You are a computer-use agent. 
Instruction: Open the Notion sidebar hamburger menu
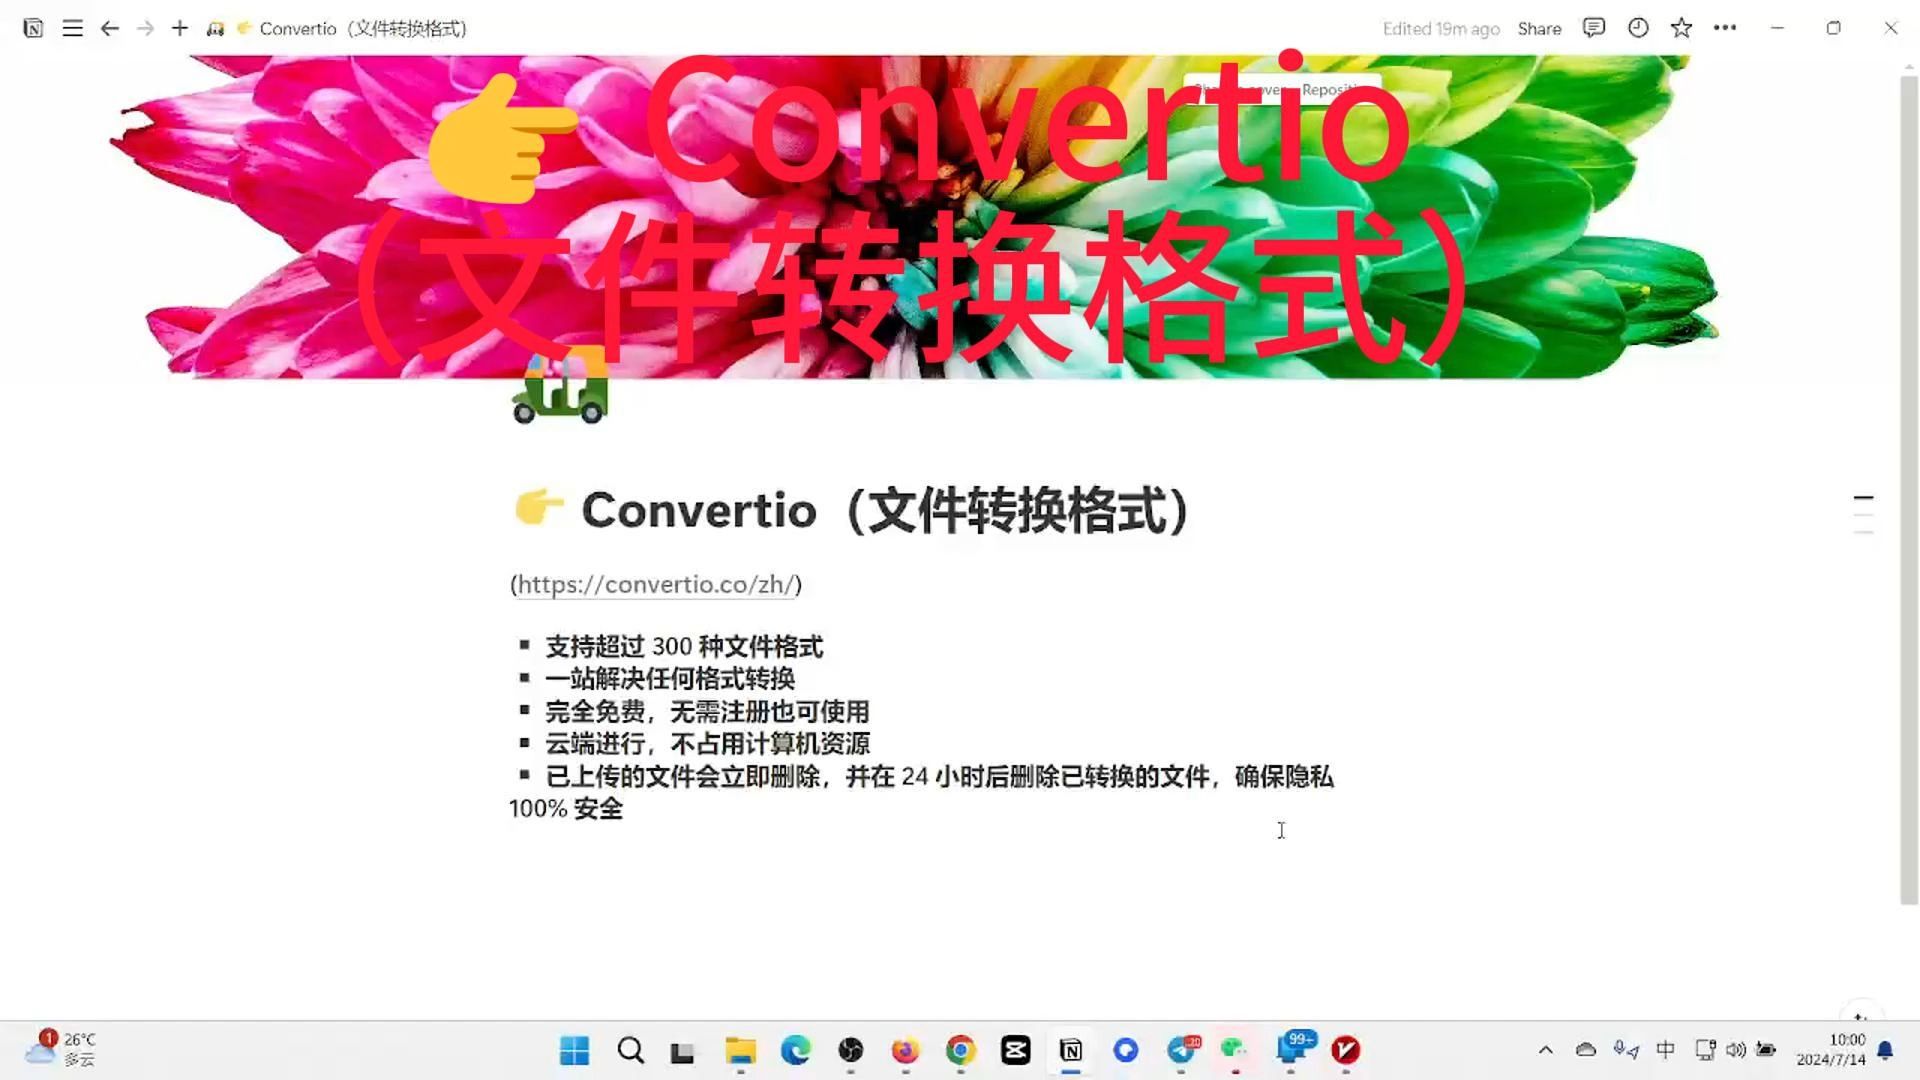(x=72, y=28)
